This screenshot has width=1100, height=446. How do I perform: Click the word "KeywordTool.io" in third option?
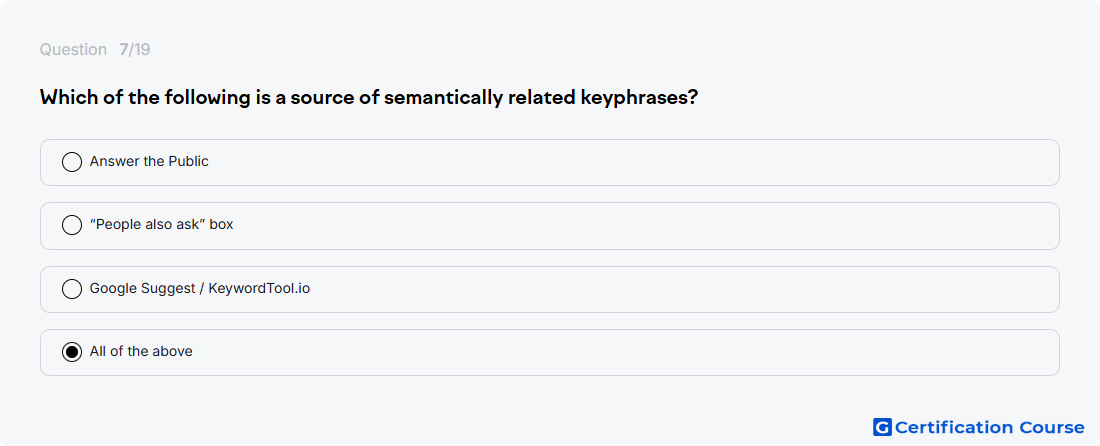pos(259,288)
